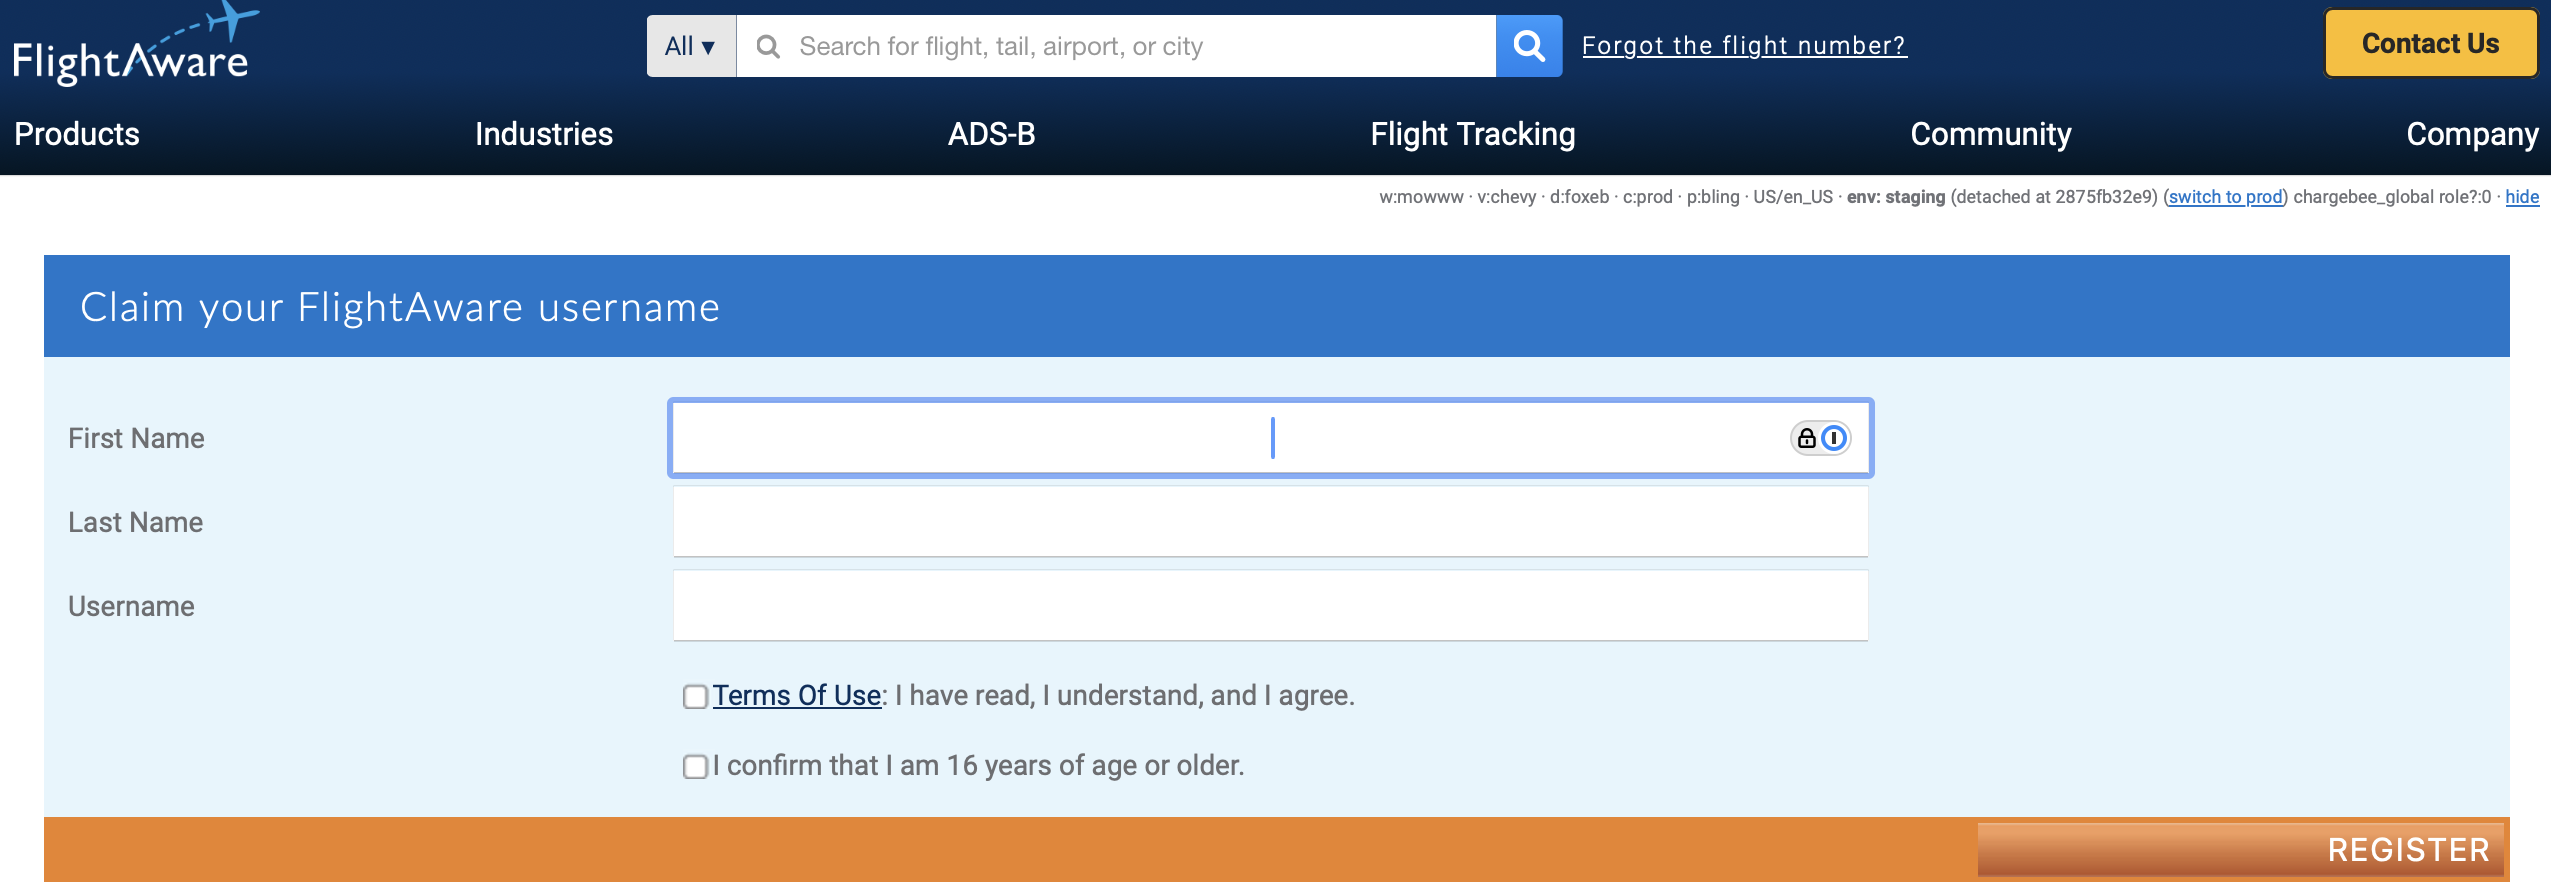Open the Products menu

pyautogui.click(x=76, y=133)
